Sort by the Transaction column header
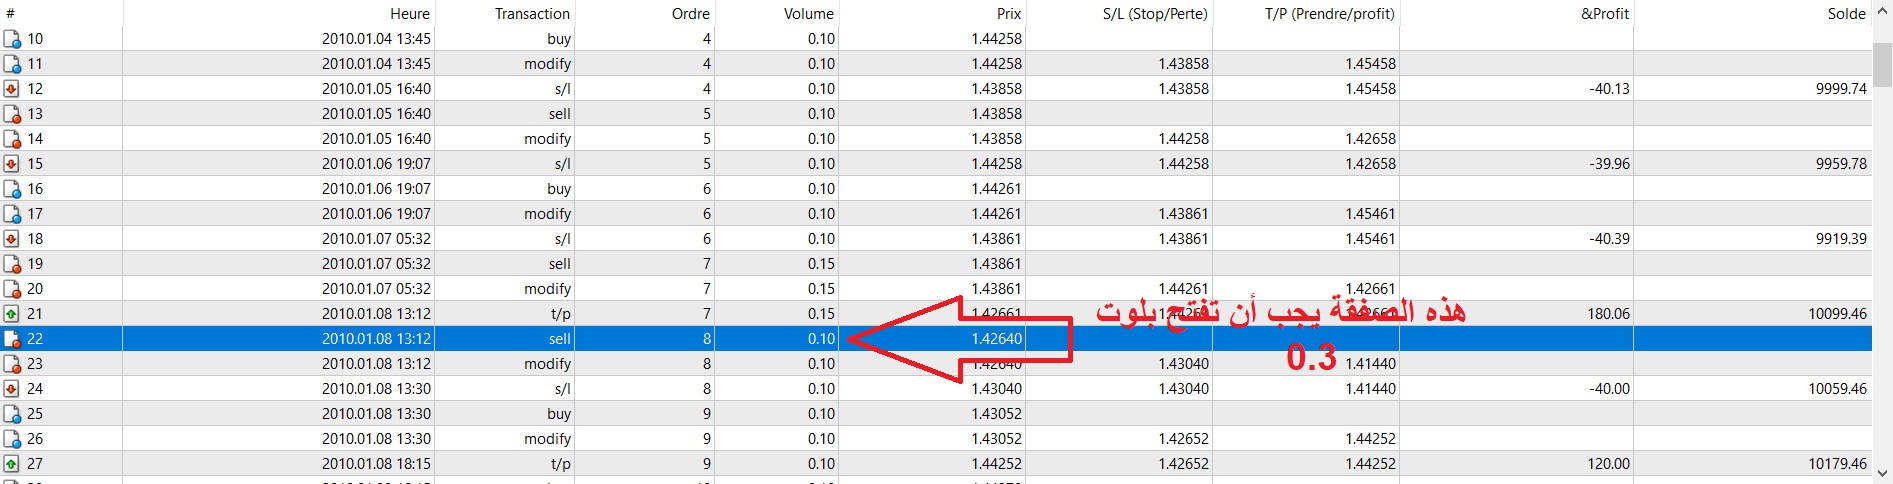 pyautogui.click(x=532, y=13)
